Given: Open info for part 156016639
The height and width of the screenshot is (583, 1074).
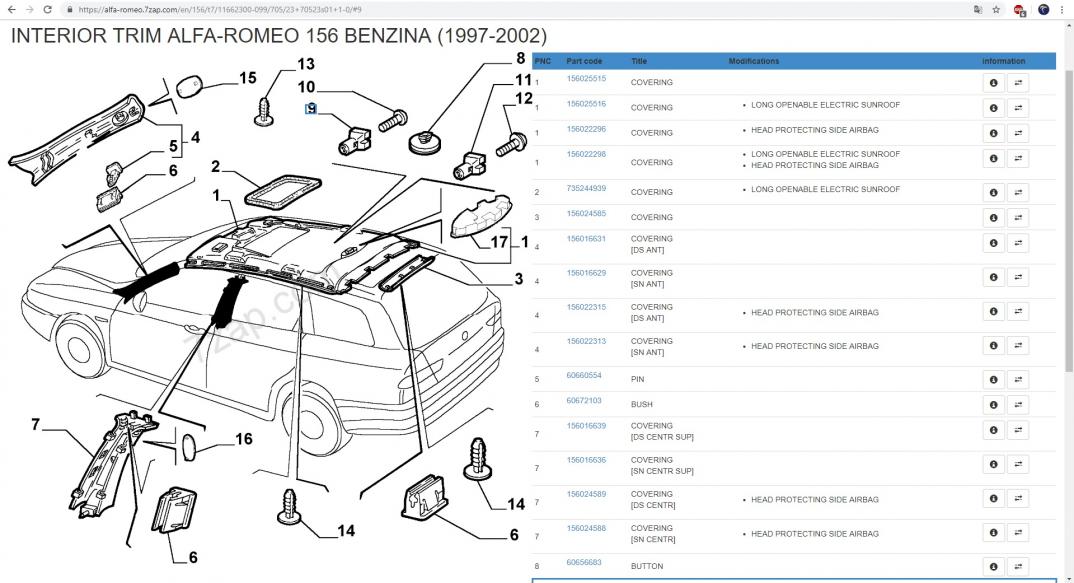Looking at the screenshot, I should (993, 430).
